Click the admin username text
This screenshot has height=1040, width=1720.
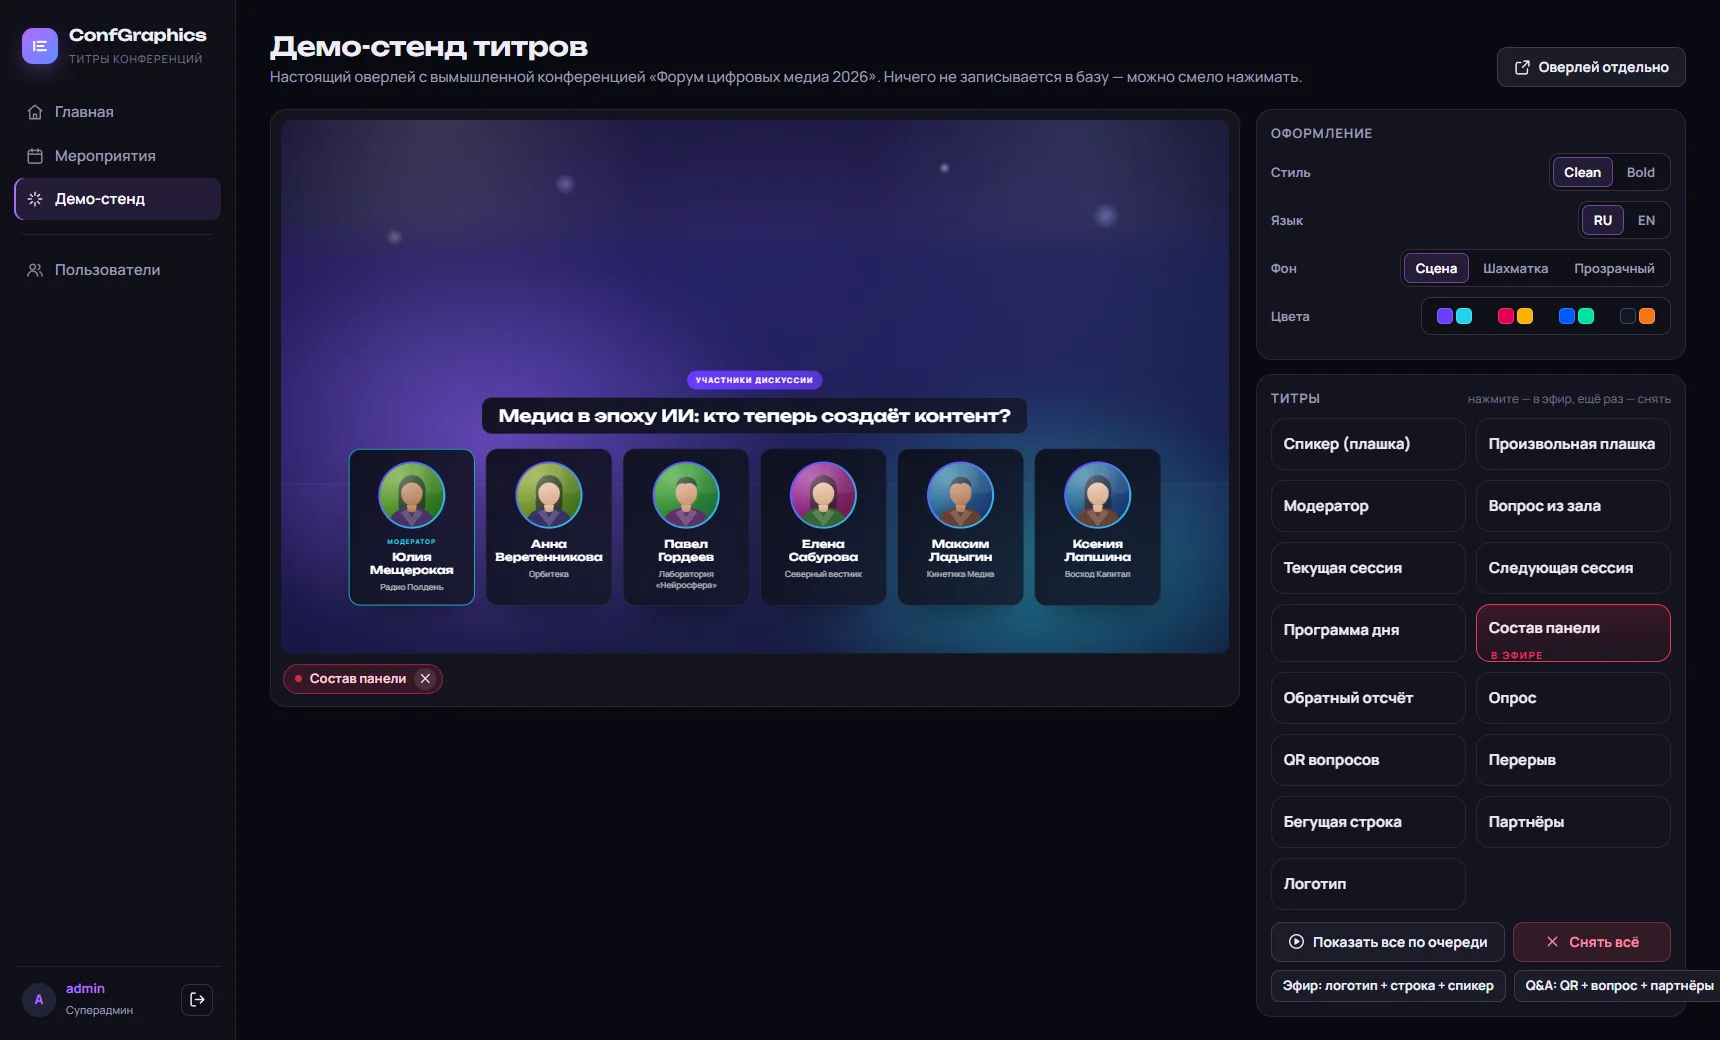pyautogui.click(x=85, y=988)
